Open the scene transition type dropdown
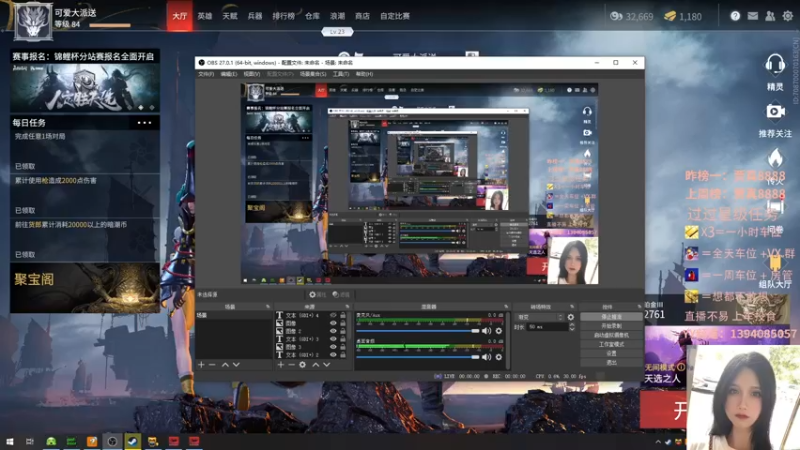800x450 pixels. tap(539, 317)
